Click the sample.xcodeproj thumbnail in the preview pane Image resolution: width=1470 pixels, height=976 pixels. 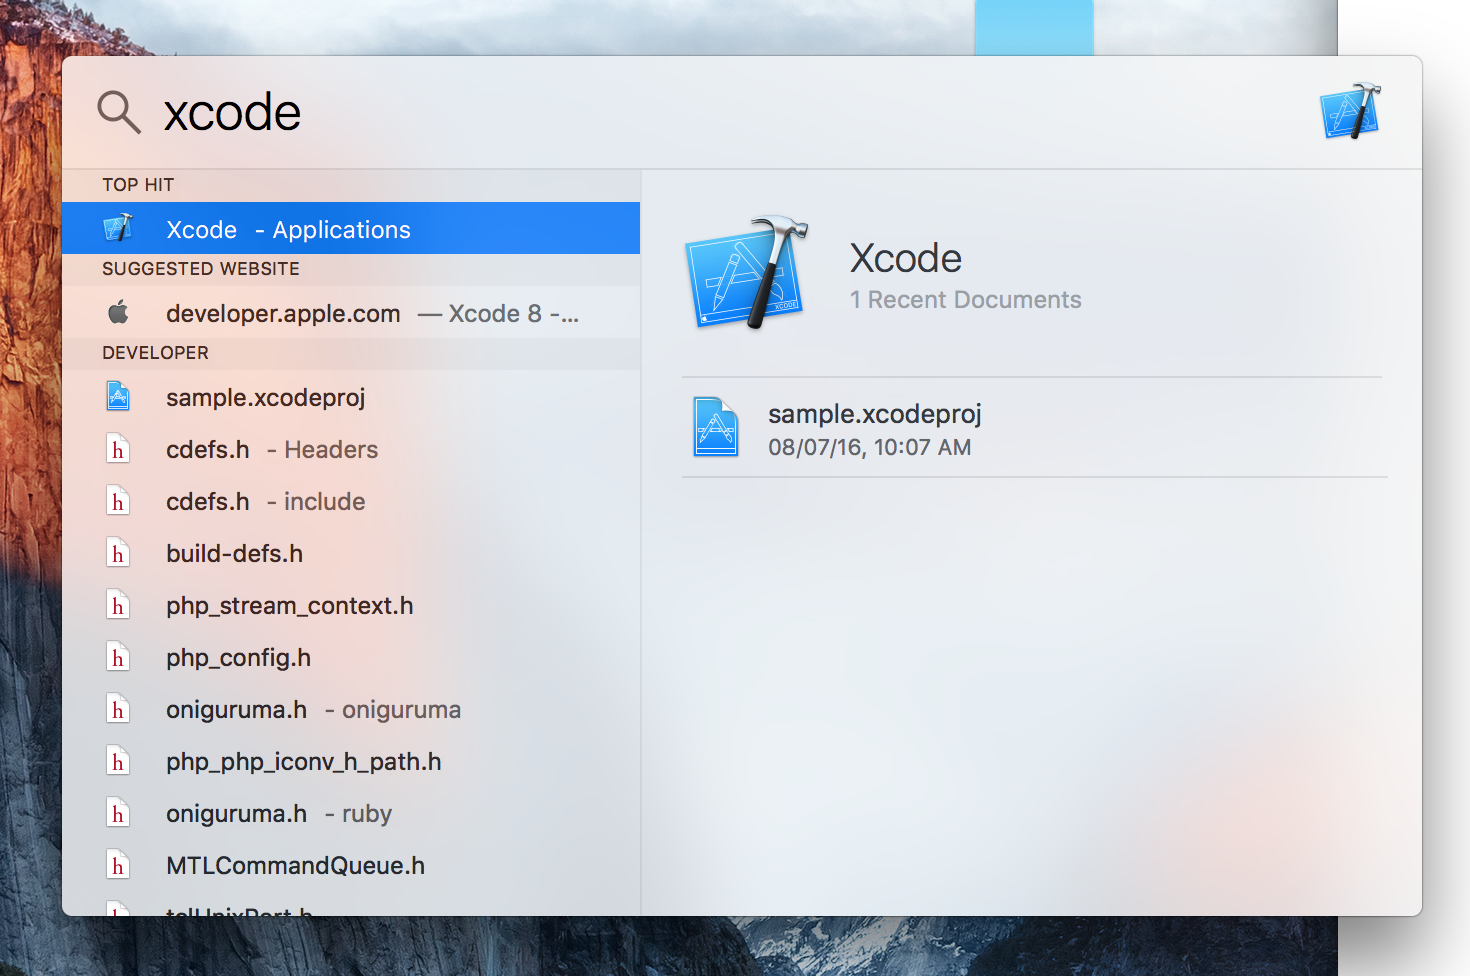(x=715, y=427)
